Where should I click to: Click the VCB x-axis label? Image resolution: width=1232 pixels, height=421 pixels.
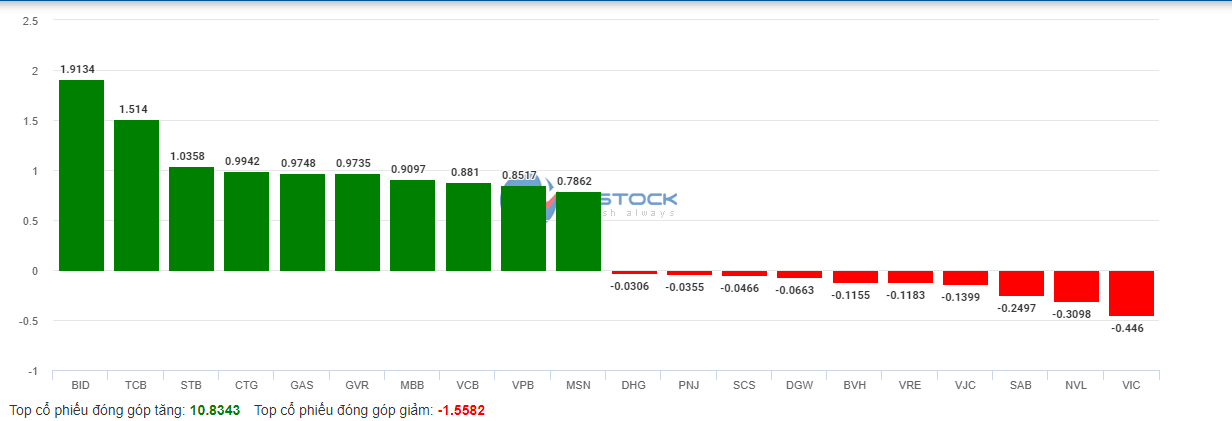point(467,385)
